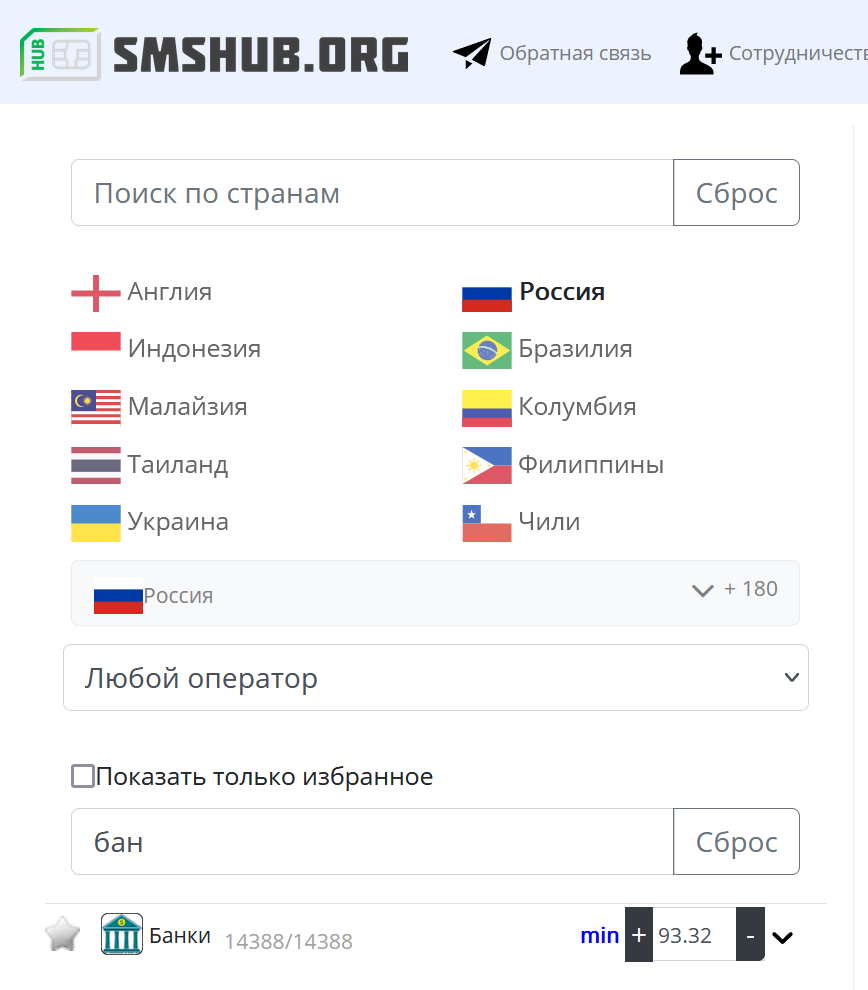Select the England flag icon
868x990 pixels.
pos(96,293)
